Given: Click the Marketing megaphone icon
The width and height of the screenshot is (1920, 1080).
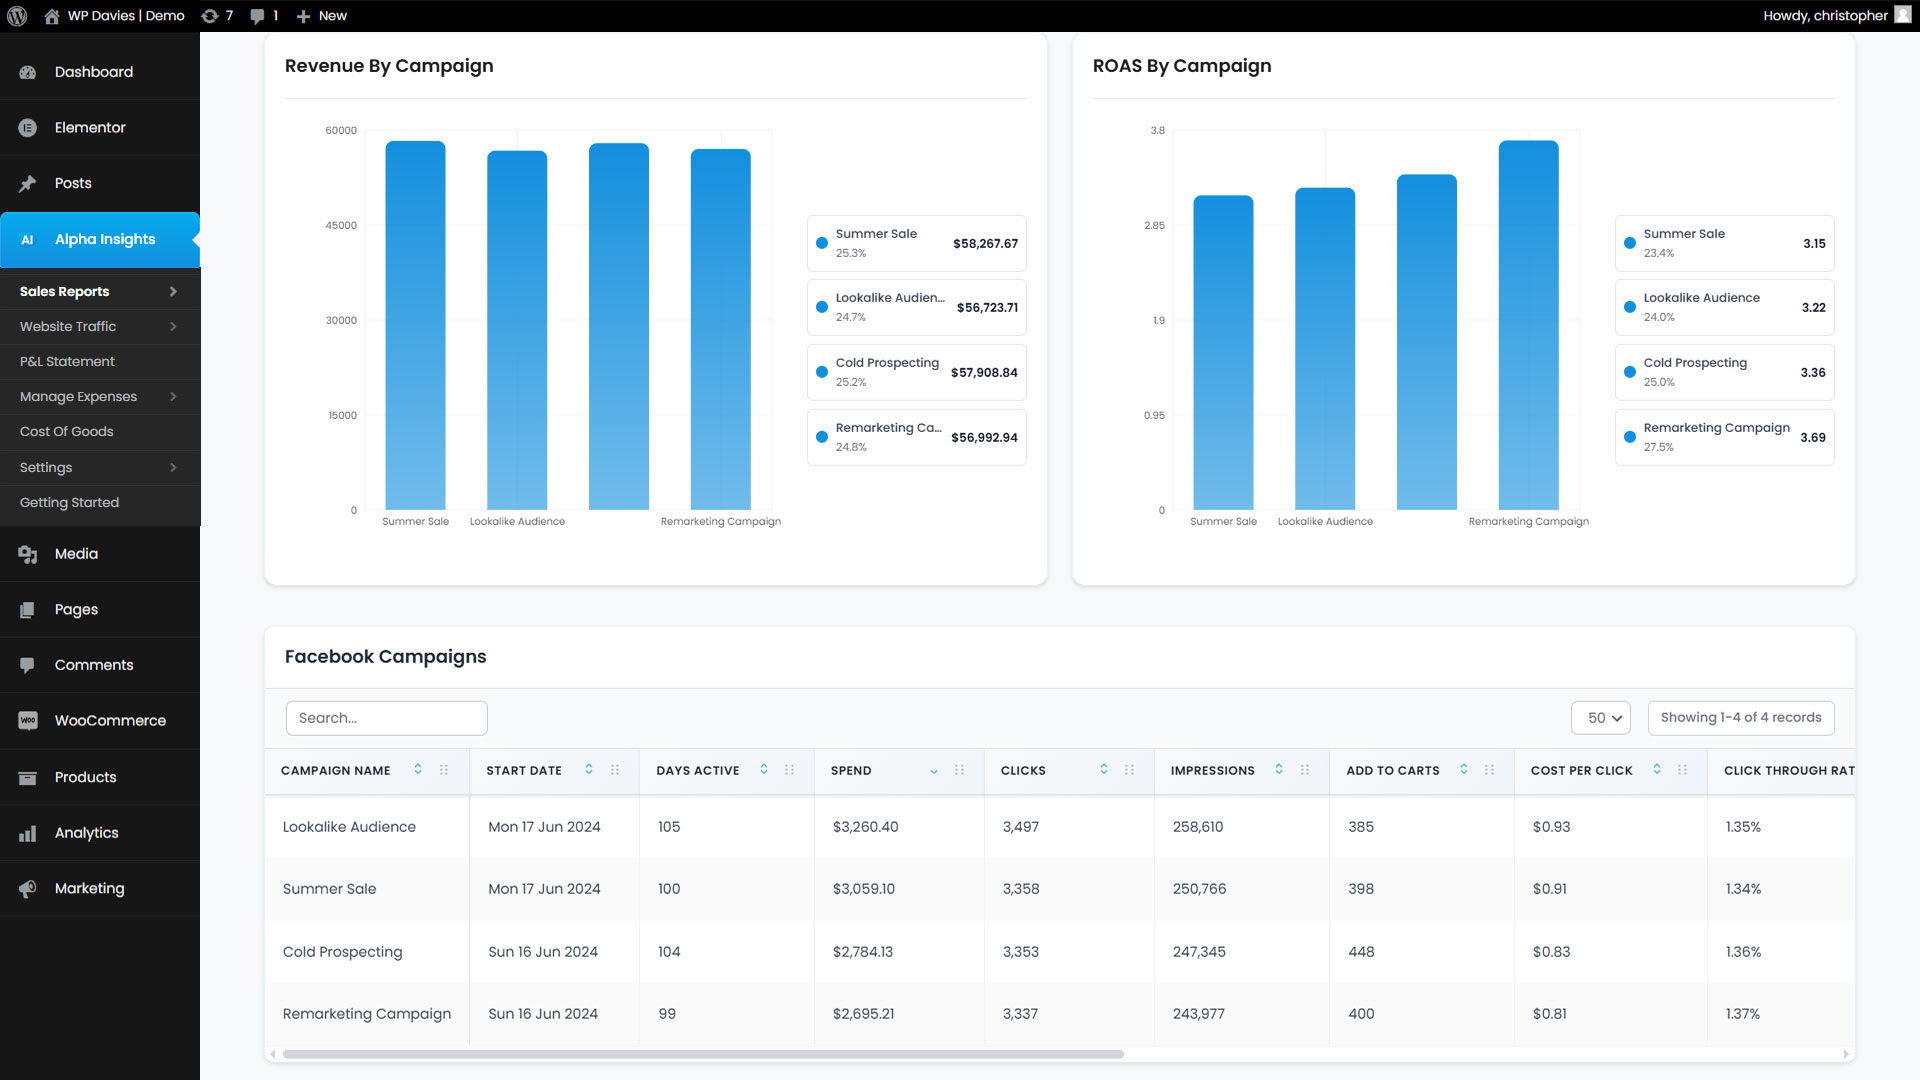Looking at the screenshot, I should (x=27, y=889).
